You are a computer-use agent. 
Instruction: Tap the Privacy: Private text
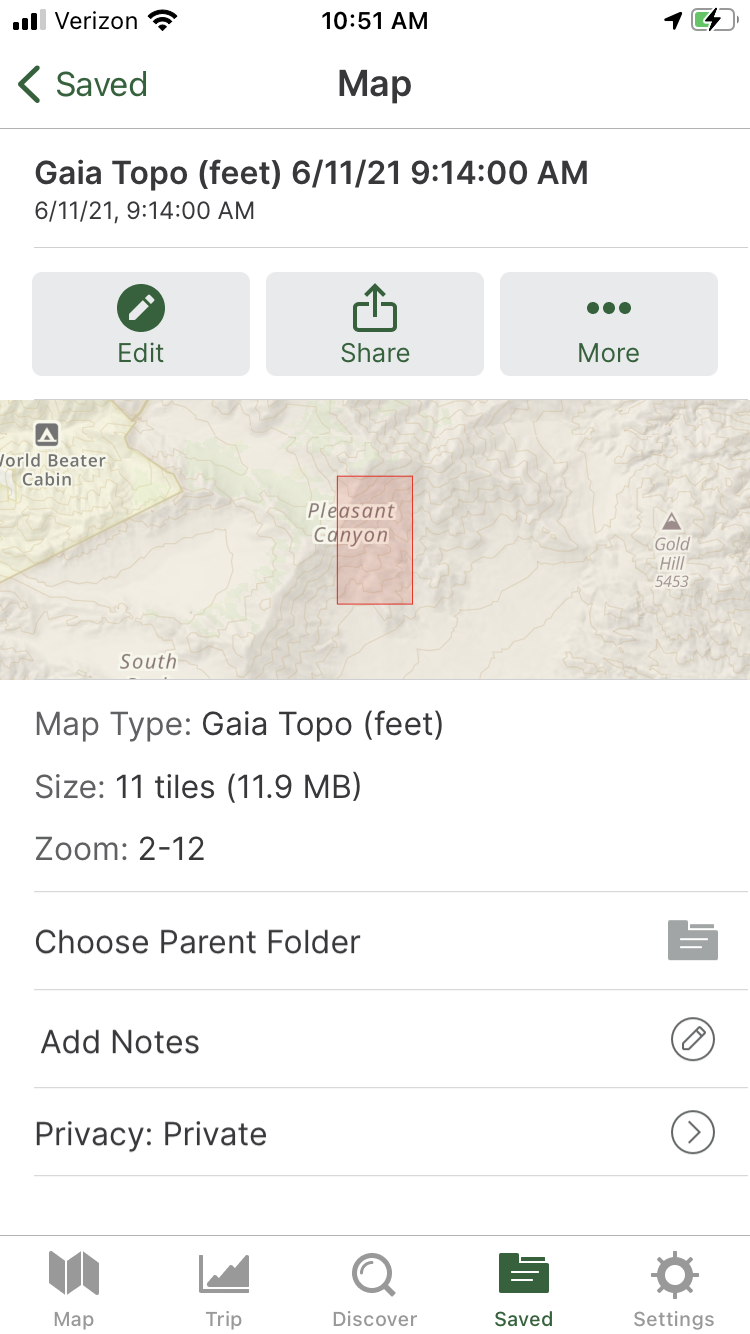pos(151,1134)
